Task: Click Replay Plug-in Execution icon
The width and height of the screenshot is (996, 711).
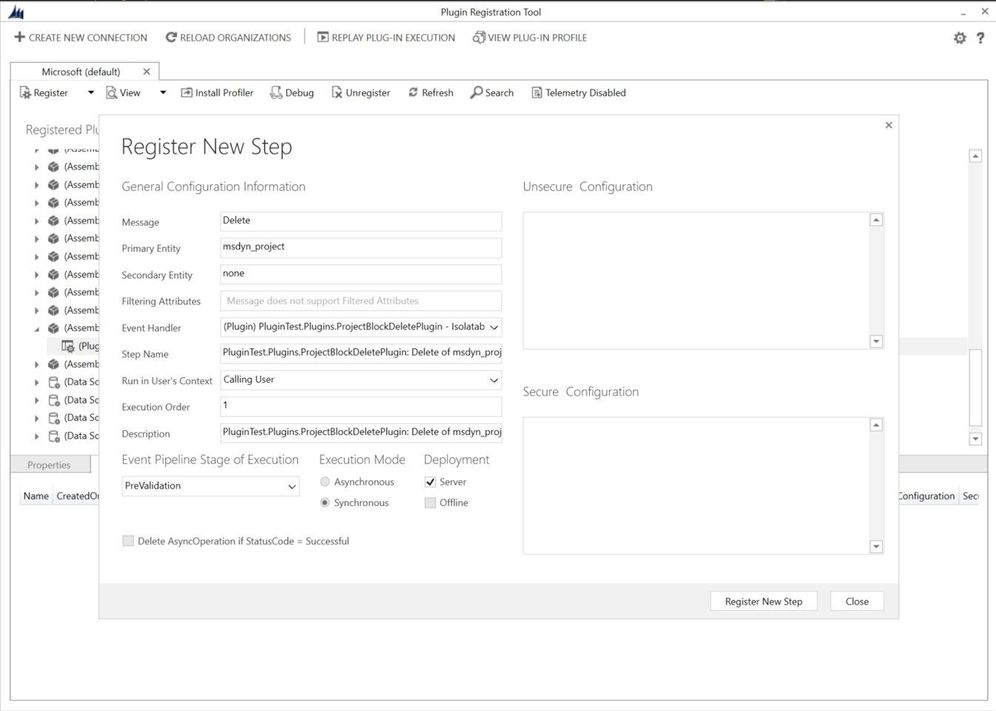Action: [323, 37]
